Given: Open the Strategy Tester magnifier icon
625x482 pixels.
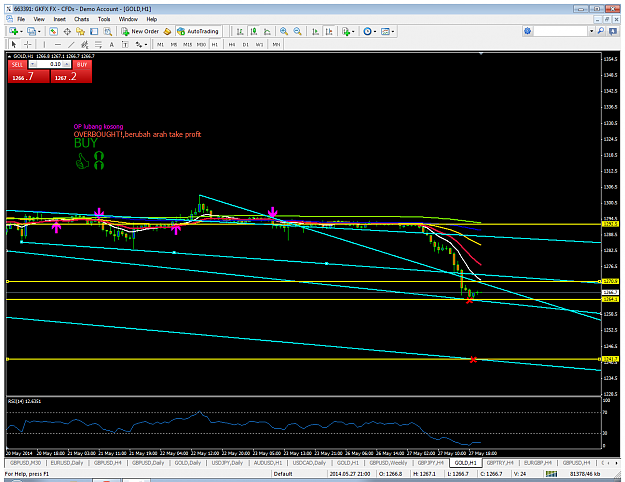Looking at the screenshot, I should click(x=108, y=31).
